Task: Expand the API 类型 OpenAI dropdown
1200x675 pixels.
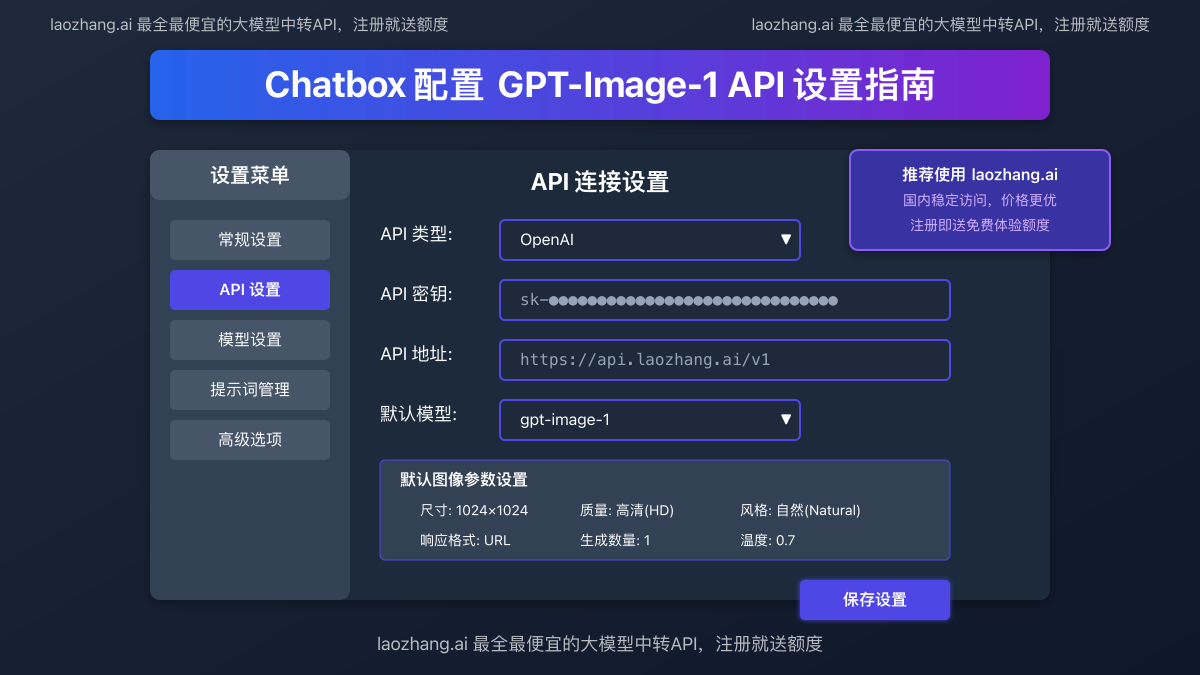Action: click(x=650, y=240)
